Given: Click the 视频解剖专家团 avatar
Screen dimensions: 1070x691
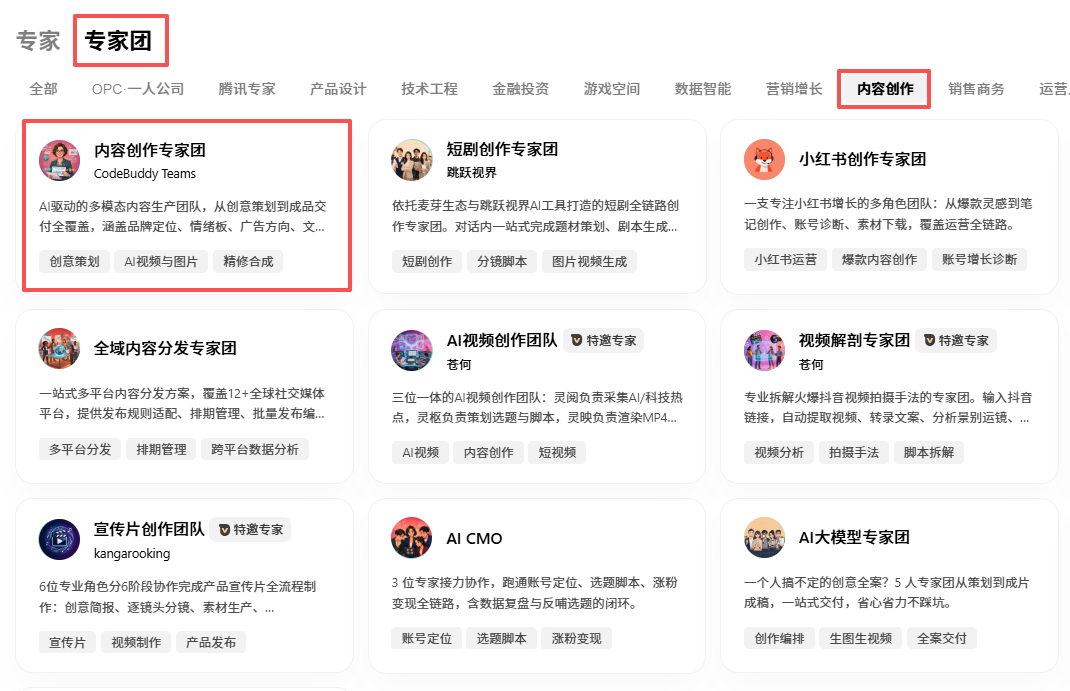Looking at the screenshot, I should point(764,351).
